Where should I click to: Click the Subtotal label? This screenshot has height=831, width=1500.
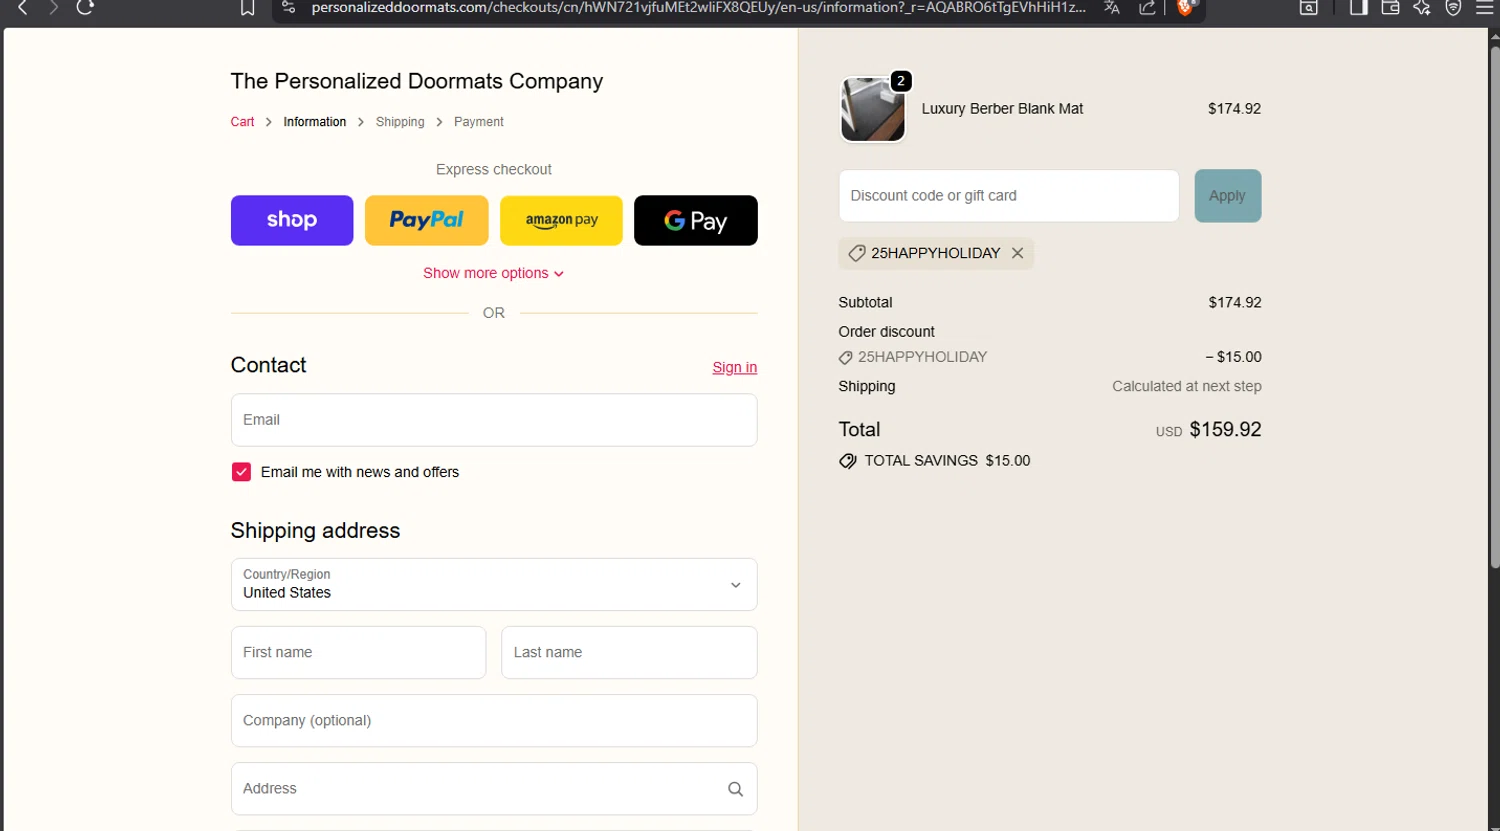click(x=865, y=302)
